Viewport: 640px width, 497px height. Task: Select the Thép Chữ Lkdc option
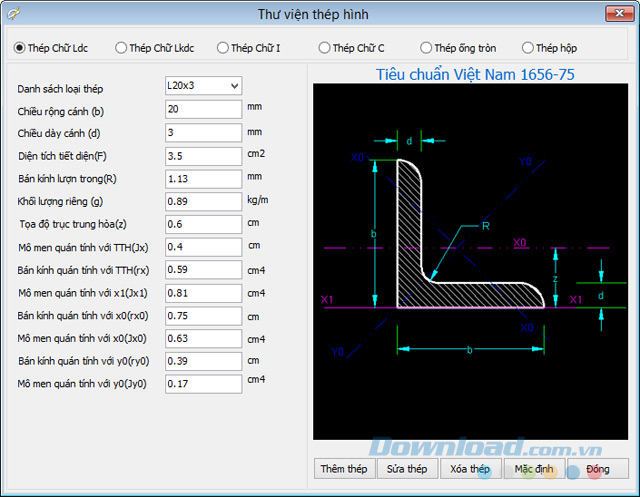(x=121, y=48)
